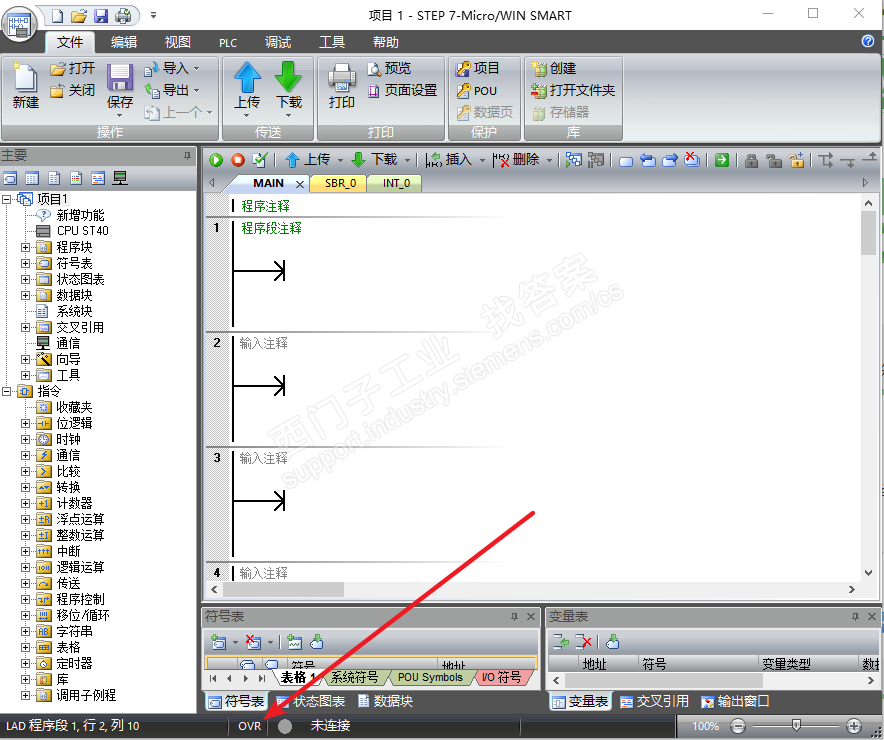This screenshot has width=884, height=740.
Task: Click the editor horizontal scrollbar thumb
Action: click(x=284, y=590)
